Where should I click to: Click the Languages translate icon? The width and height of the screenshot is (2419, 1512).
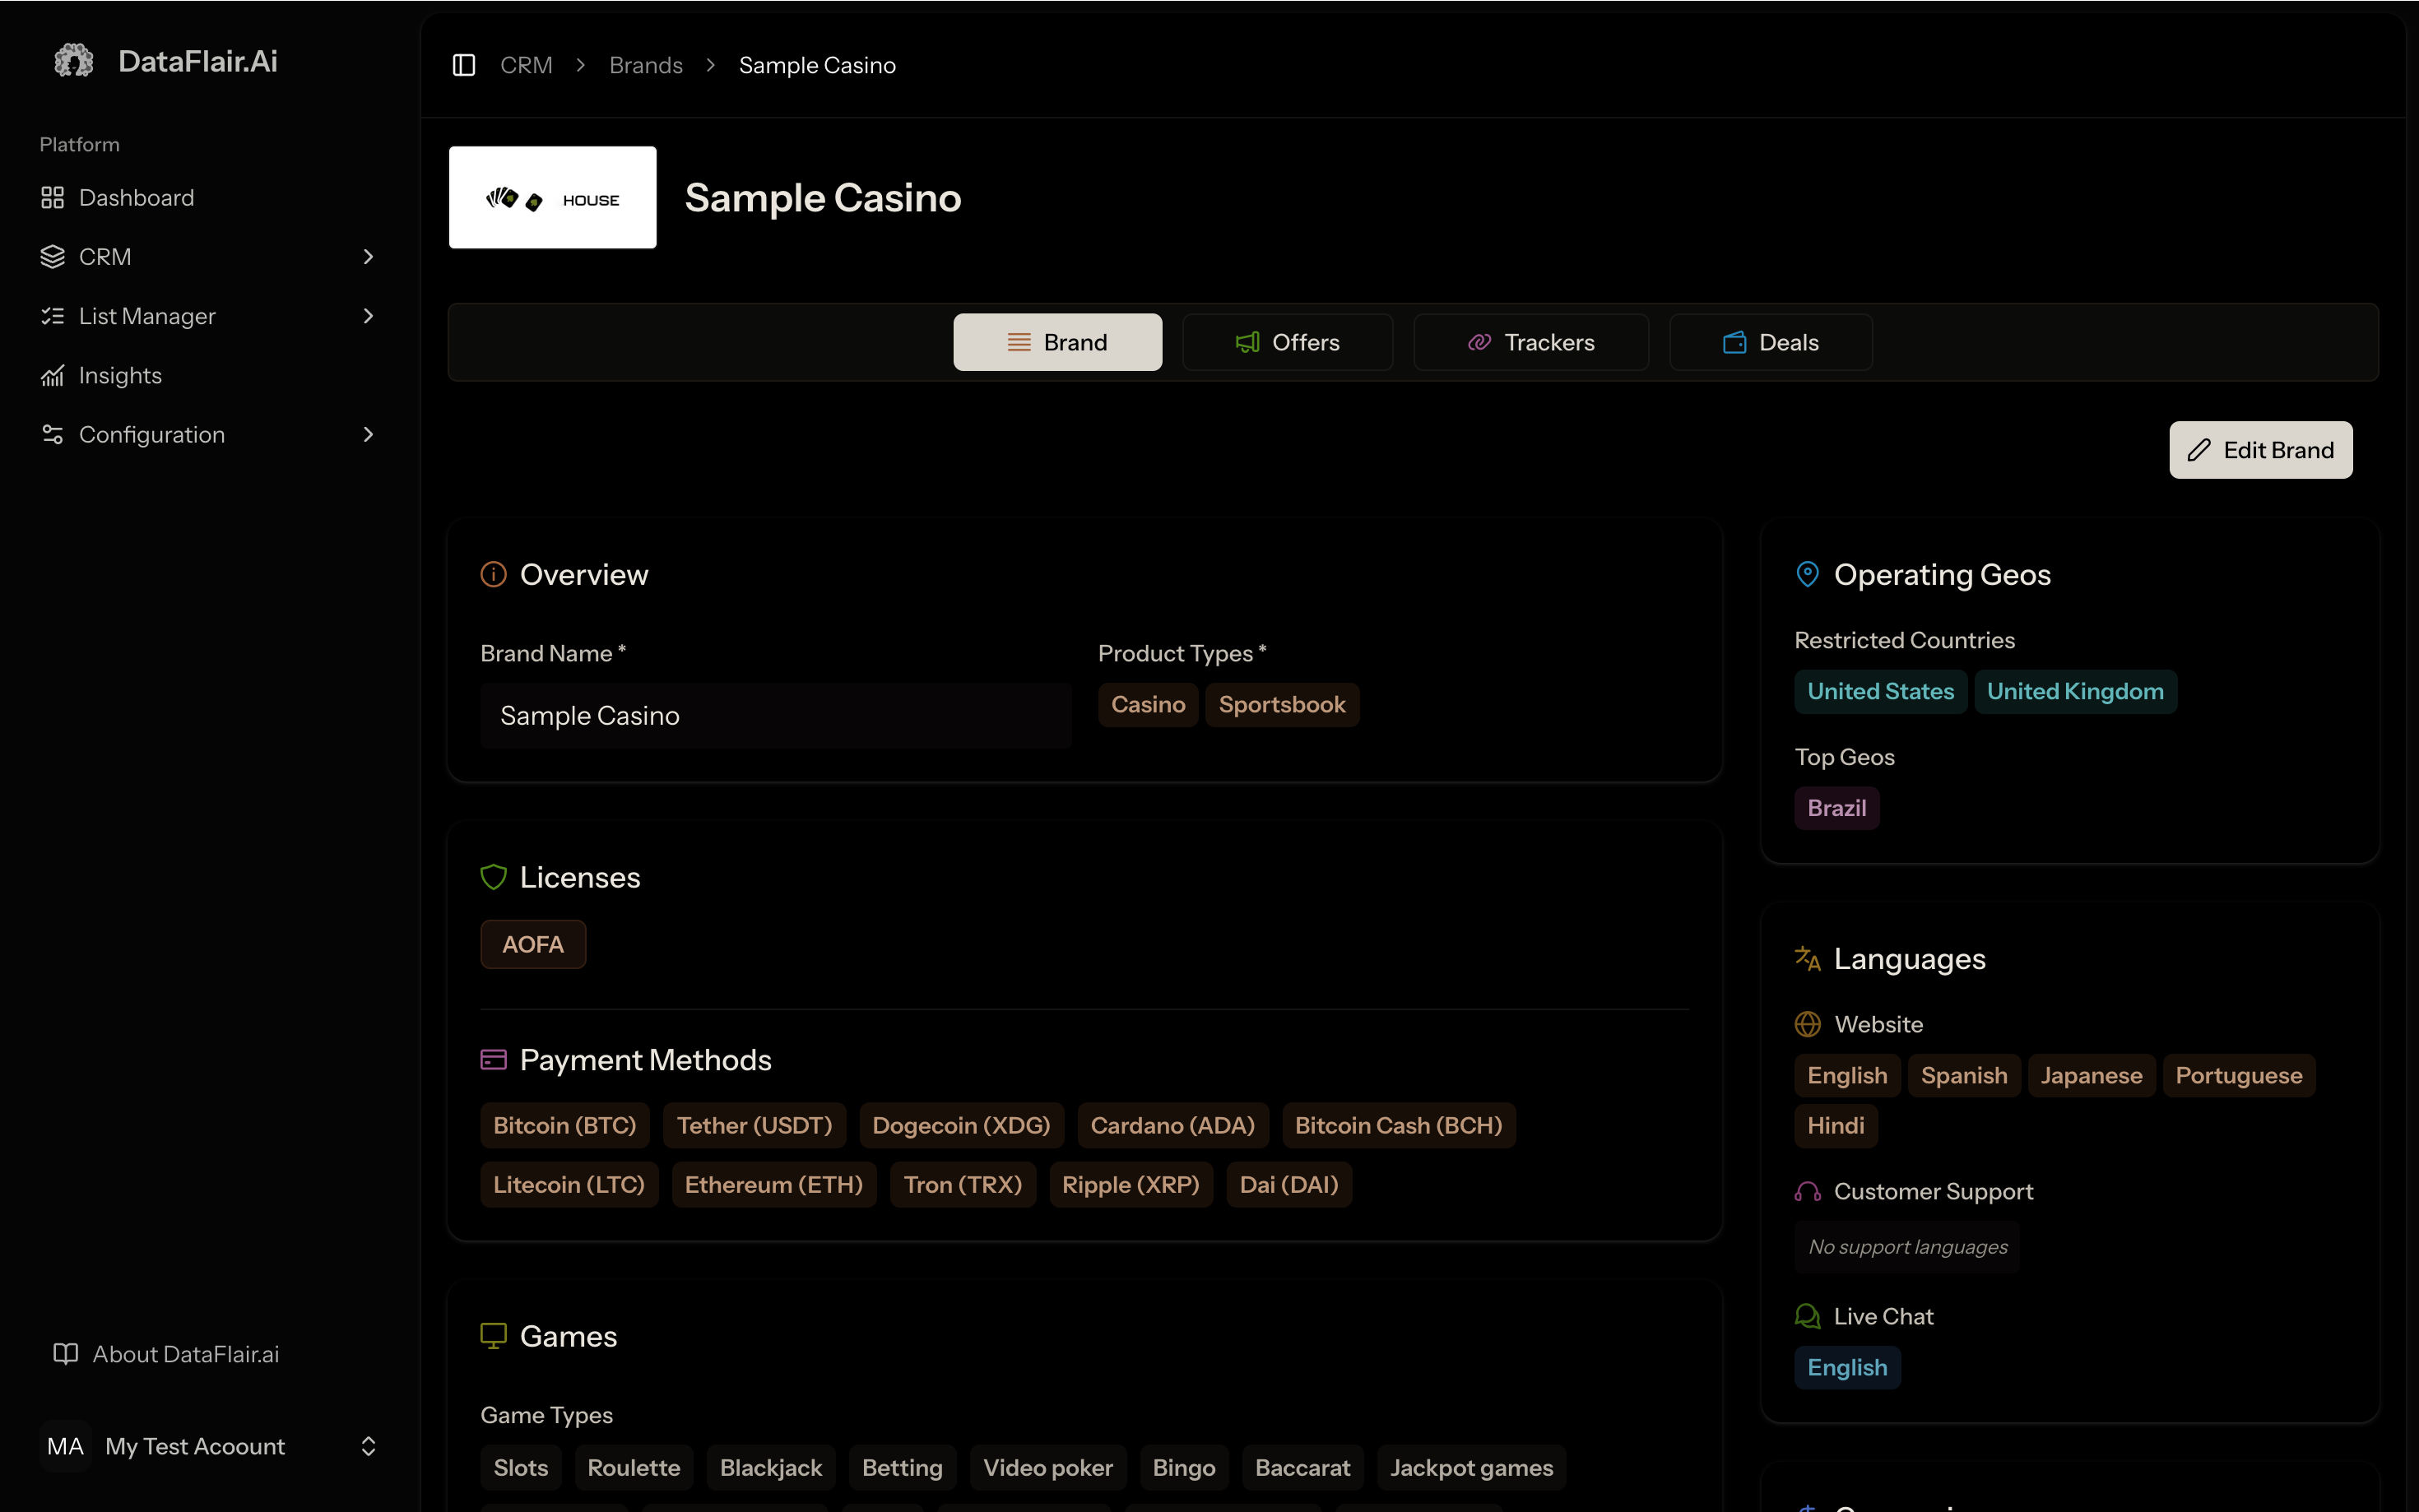pos(1807,958)
